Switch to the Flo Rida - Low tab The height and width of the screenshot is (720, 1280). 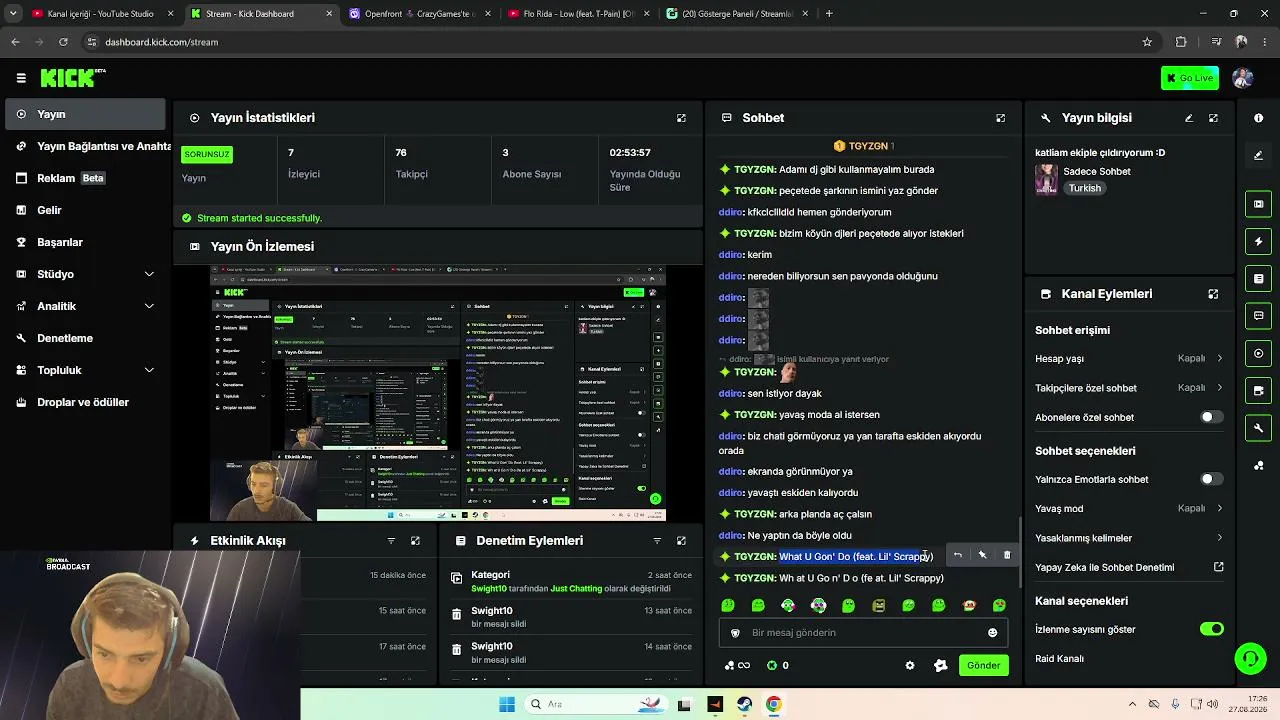pos(577,14)
